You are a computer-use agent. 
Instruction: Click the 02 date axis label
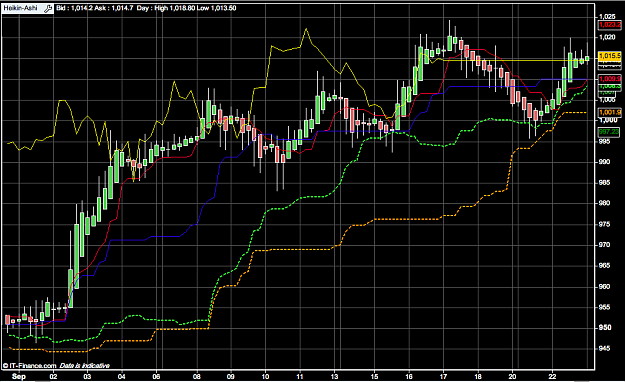[53, 376]
